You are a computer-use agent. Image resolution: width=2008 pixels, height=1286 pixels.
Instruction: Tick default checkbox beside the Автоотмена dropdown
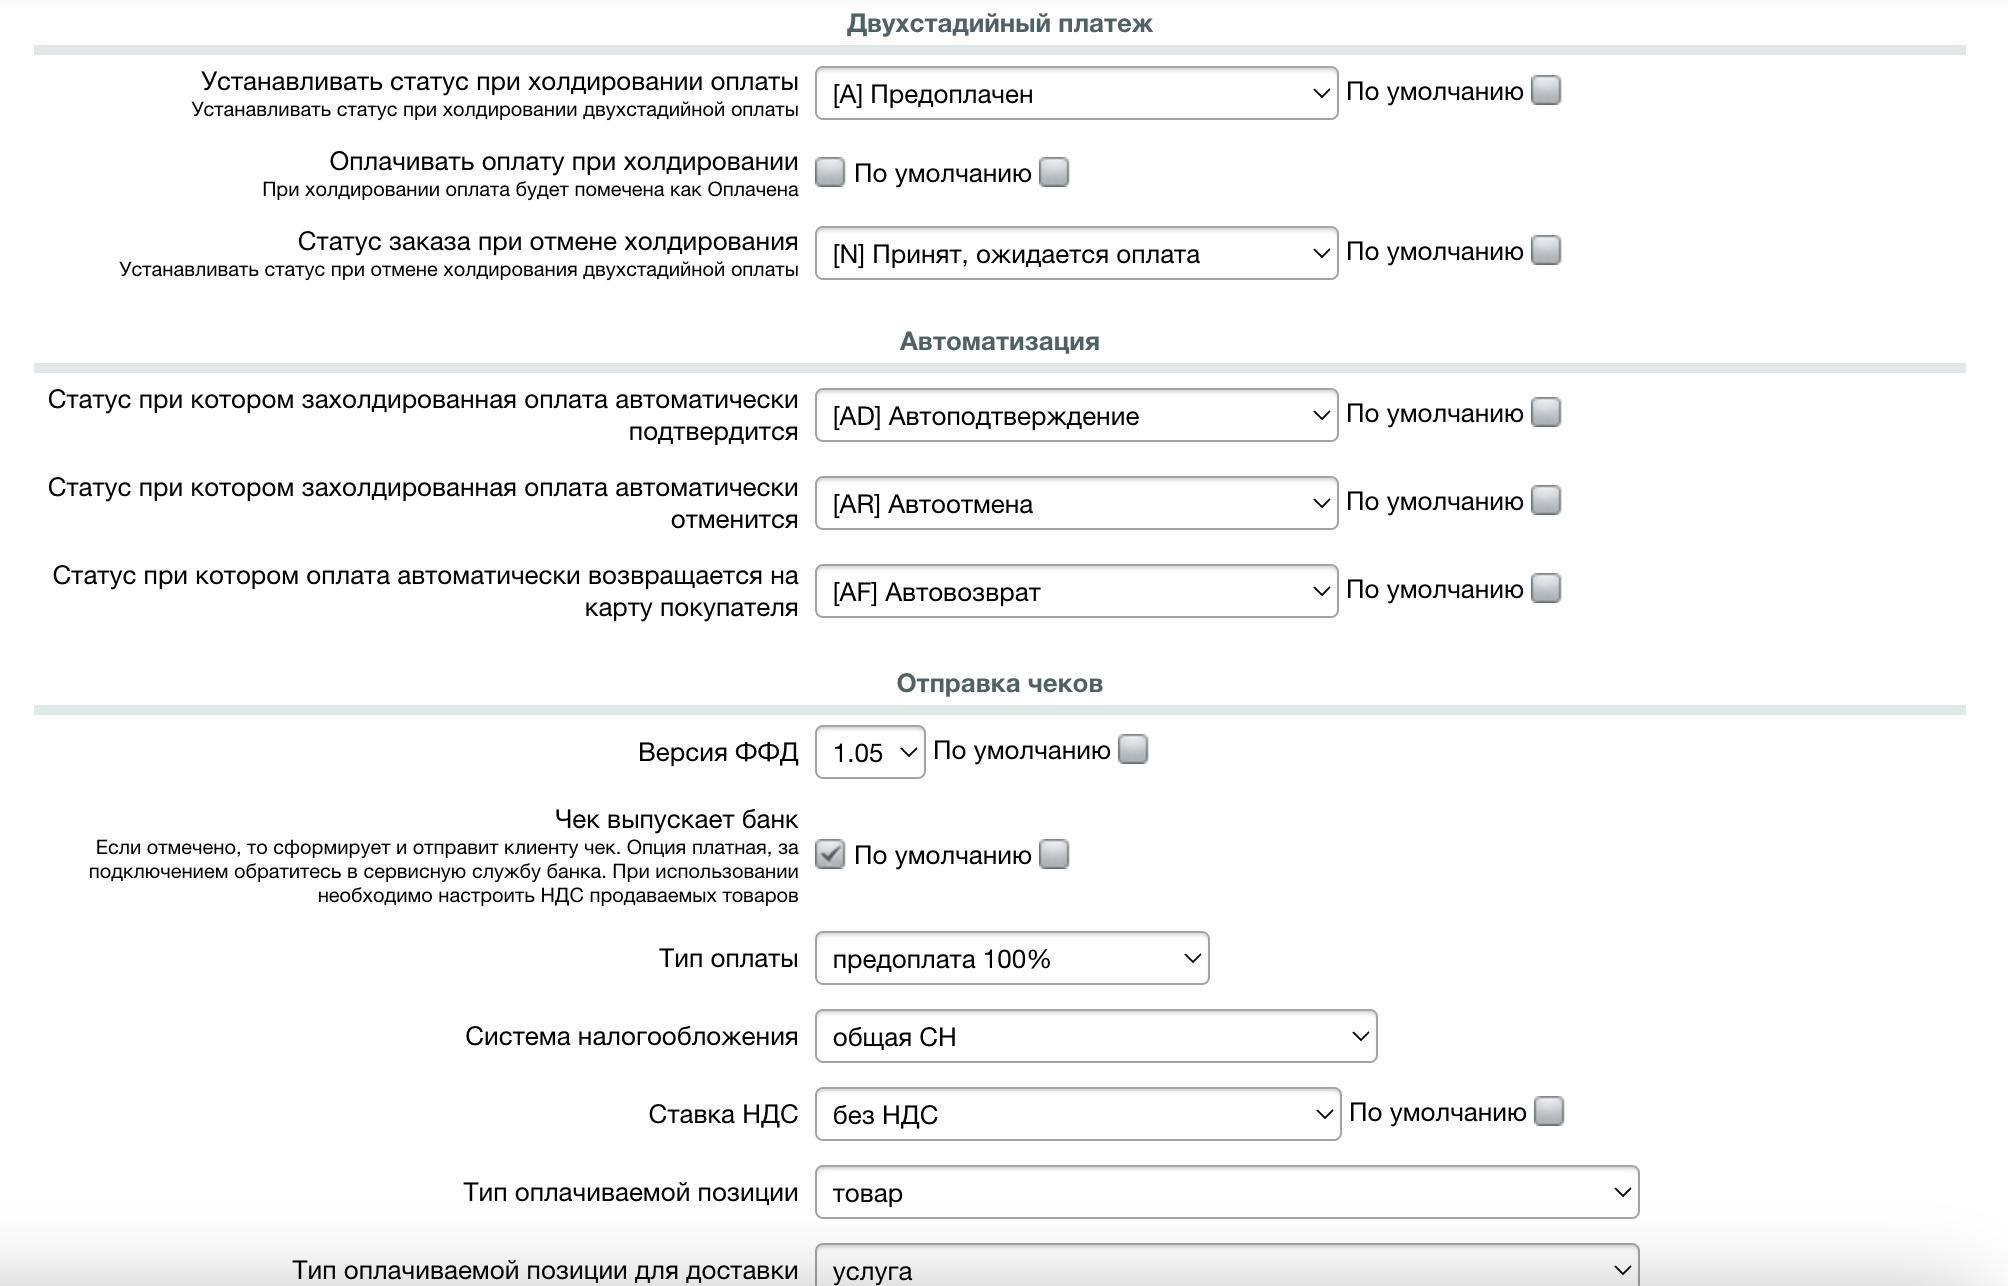[1546, 501]
